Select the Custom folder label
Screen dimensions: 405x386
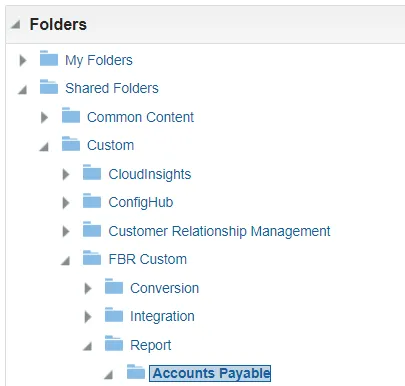point(111,145)
